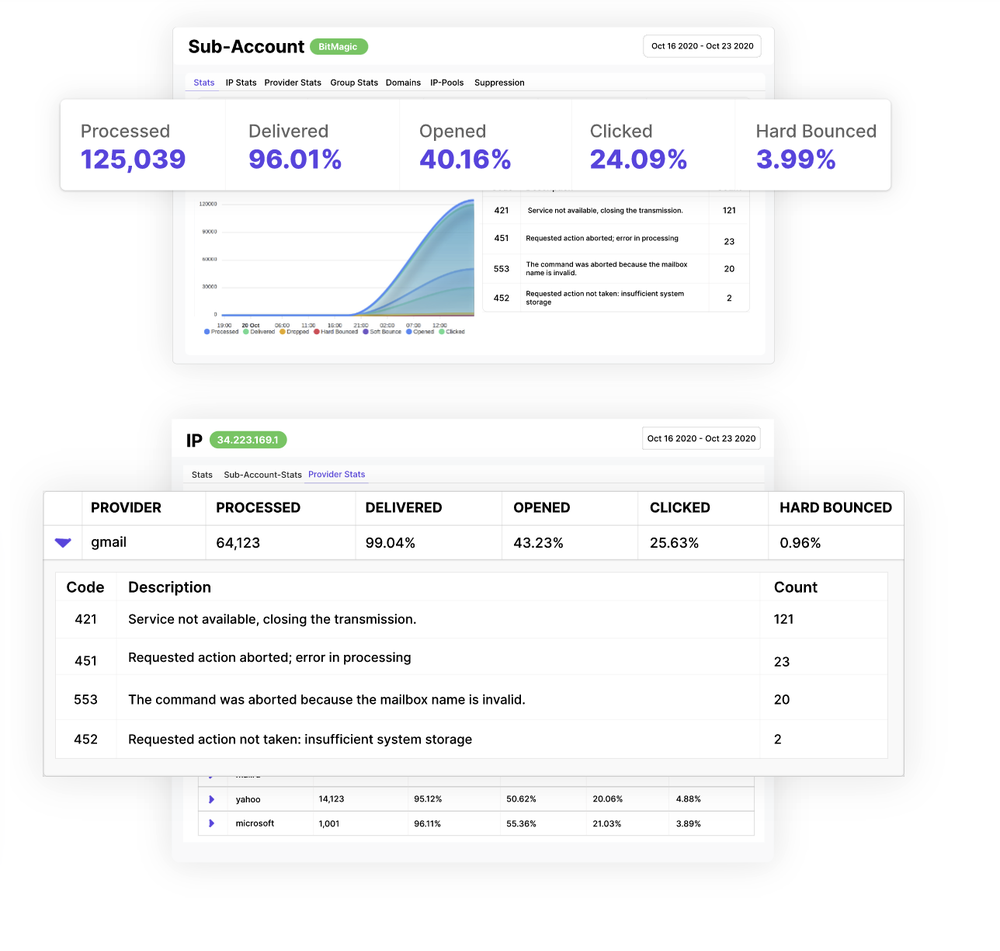This screenshot has height=951, width=1000.
Task: Collapse the gmail provider row
Action: click(x=62, y=542)
